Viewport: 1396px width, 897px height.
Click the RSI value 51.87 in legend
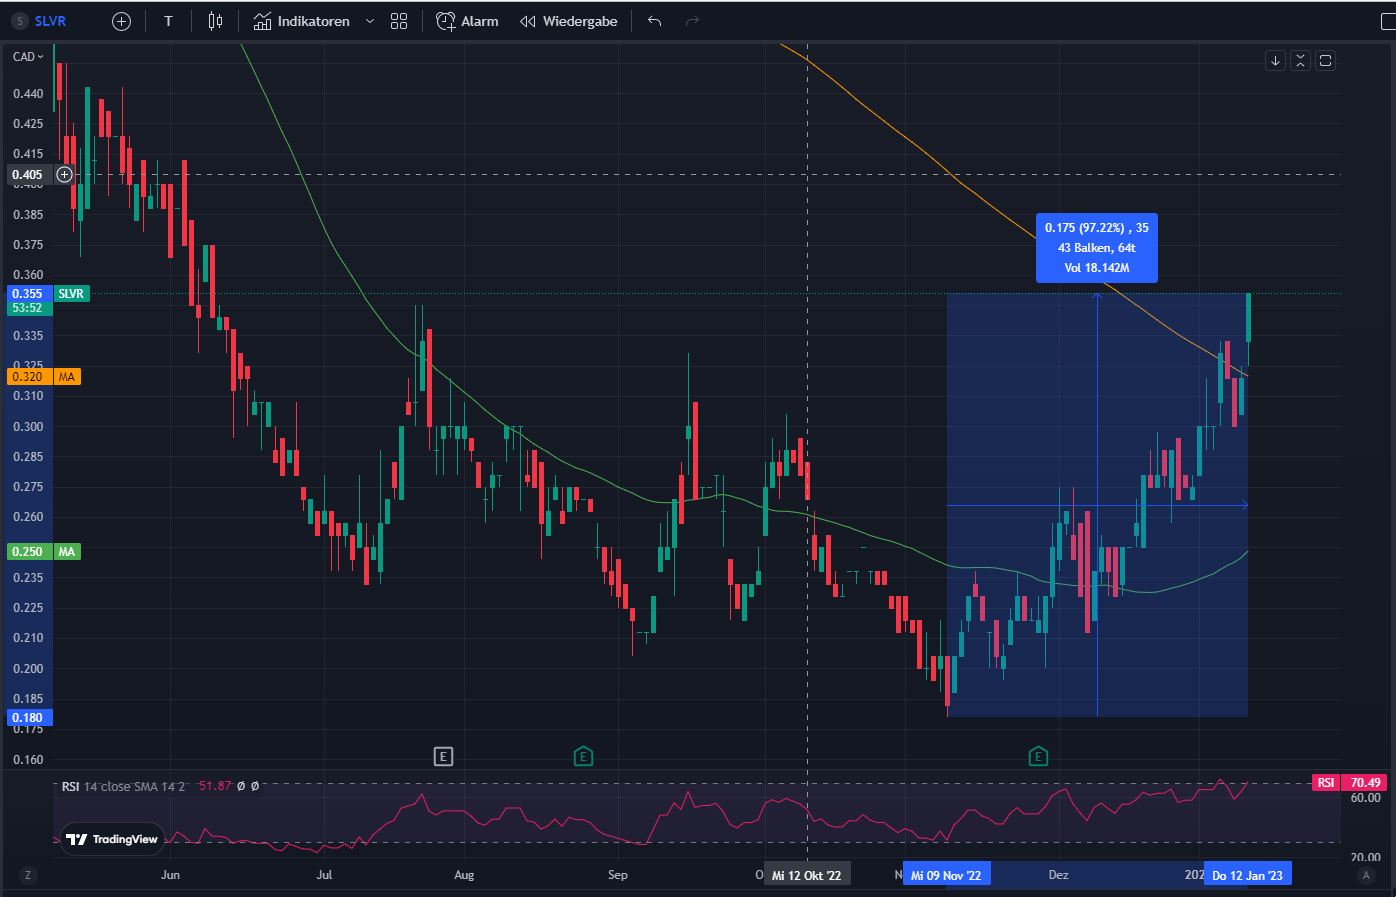click(215, 786)
